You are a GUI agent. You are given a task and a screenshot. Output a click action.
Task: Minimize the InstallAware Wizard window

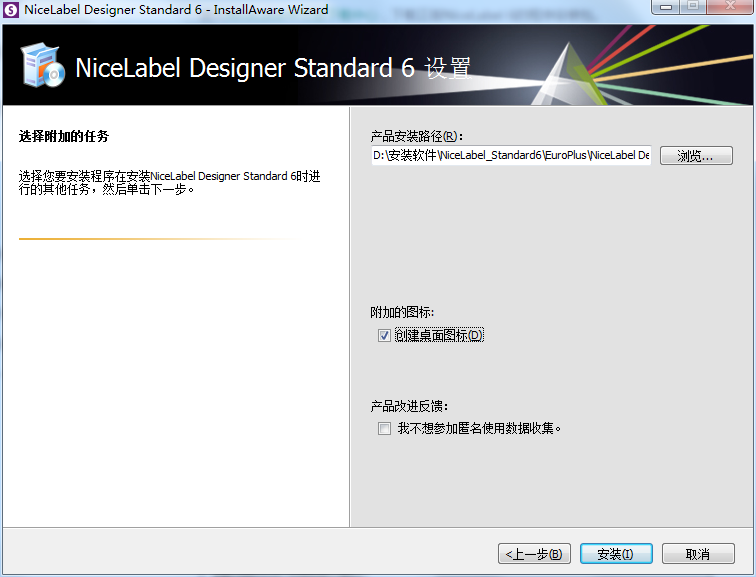coord(666,6)
